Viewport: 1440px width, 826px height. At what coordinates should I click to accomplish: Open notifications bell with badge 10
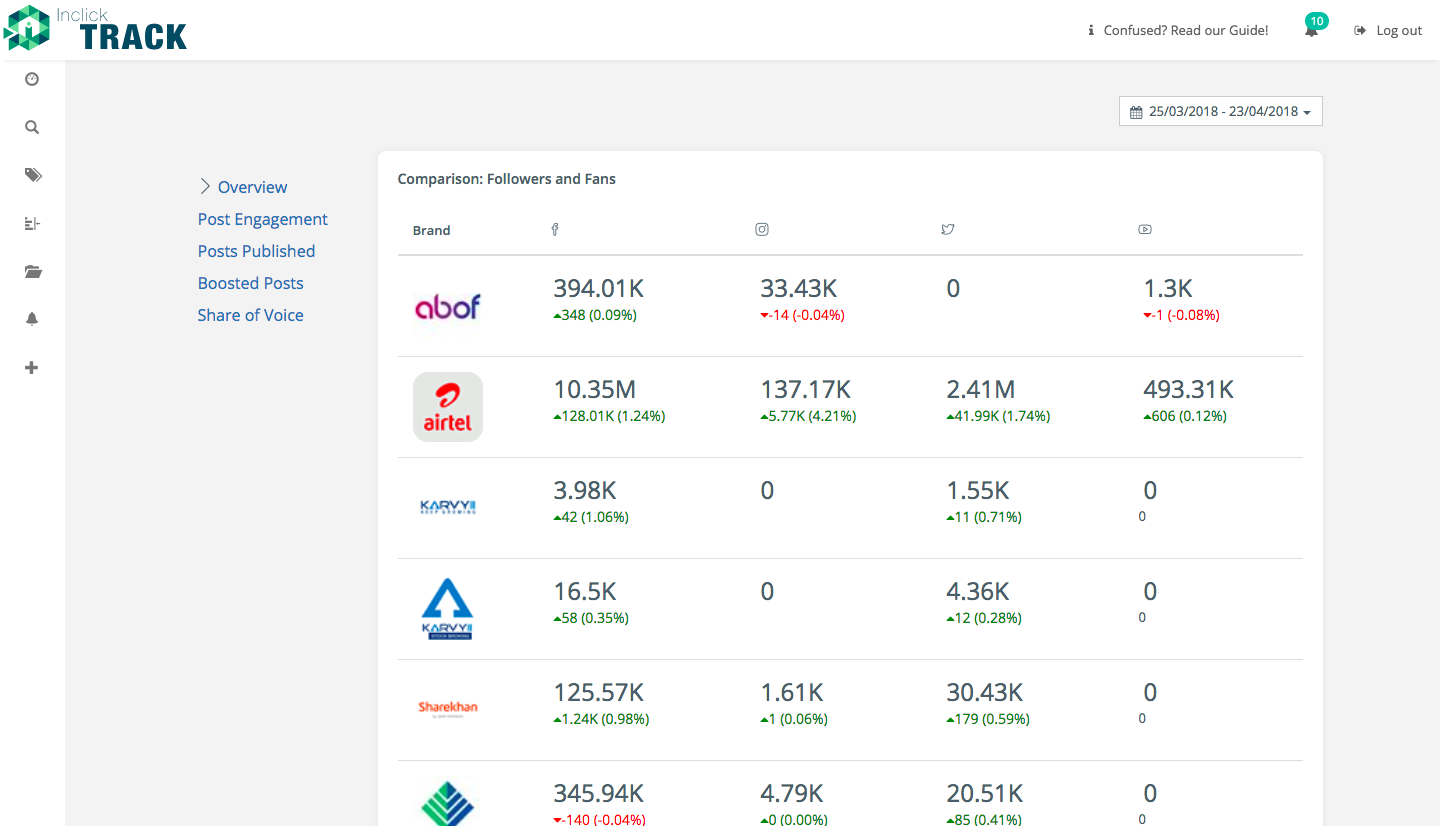tap(1312, 29)
